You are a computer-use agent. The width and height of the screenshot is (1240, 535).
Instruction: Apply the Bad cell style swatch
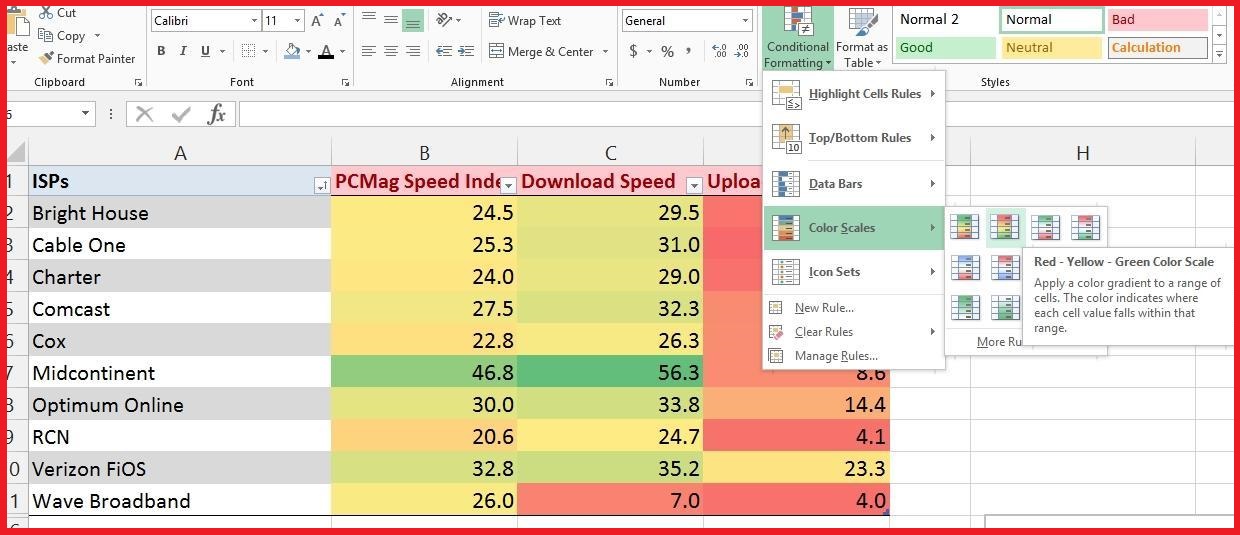point(1157,20)
